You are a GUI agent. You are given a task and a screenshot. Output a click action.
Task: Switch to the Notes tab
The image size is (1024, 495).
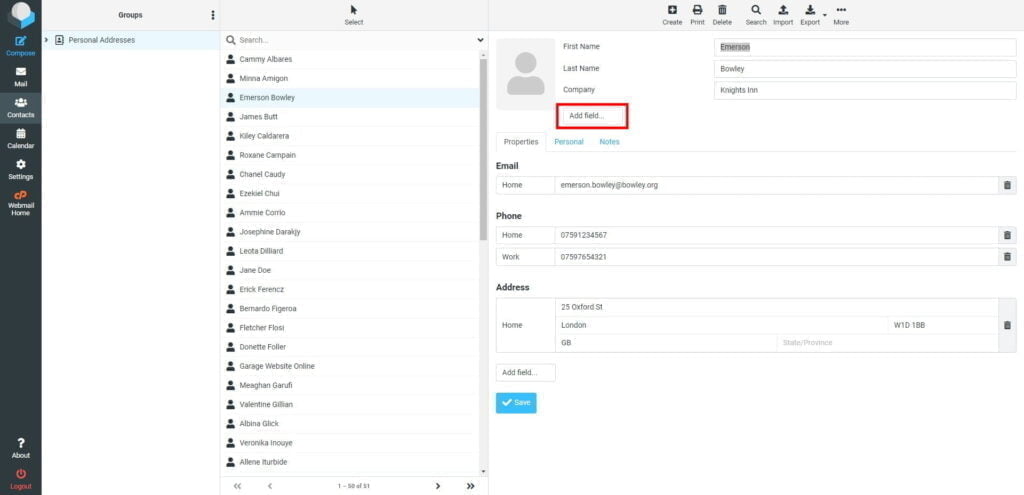609,142
